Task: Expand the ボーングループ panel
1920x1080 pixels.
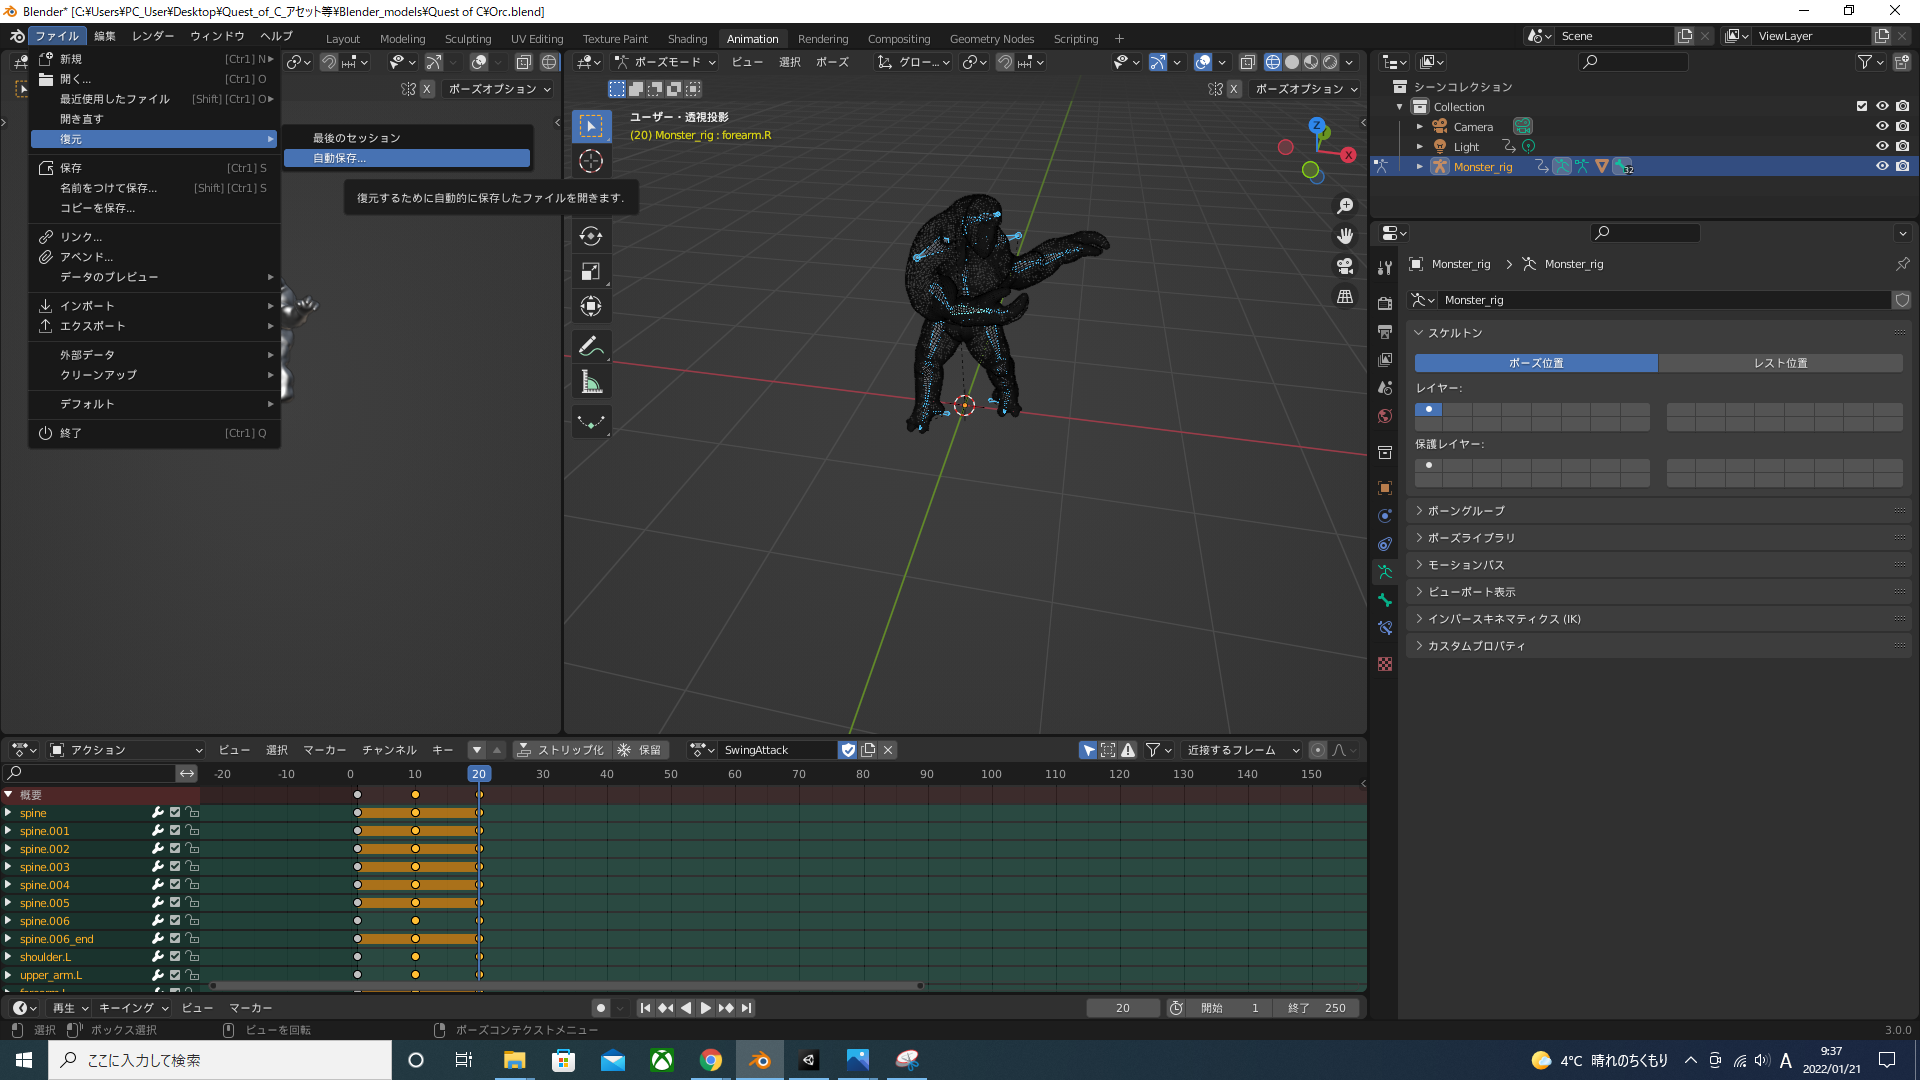Action: [x=1466, y=511]
